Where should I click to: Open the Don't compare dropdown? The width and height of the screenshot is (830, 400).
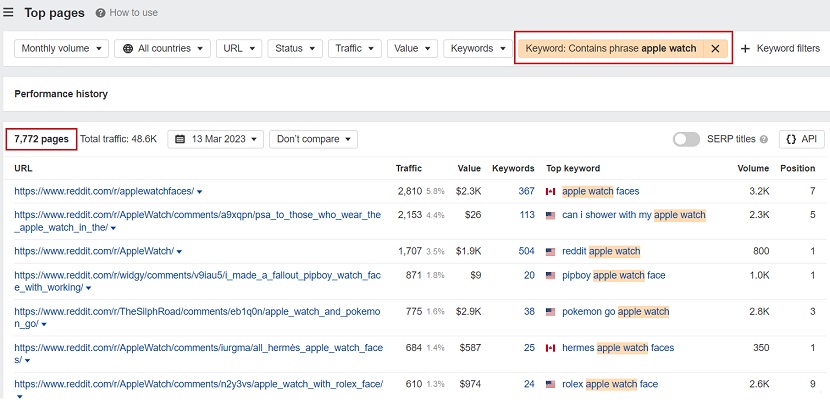pos(313,139)
